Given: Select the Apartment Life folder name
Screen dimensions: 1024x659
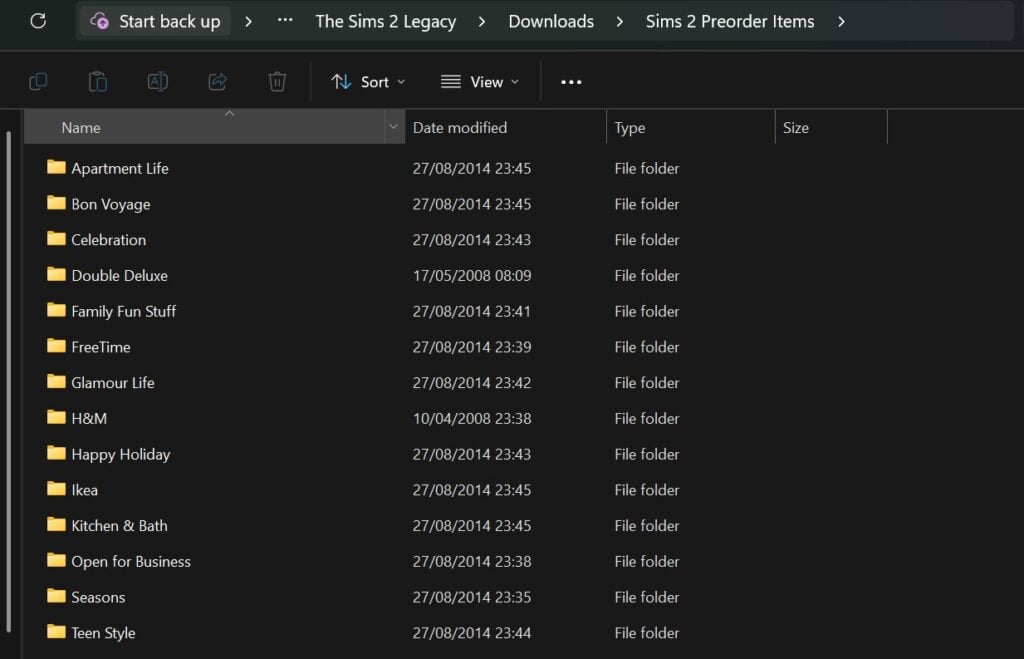Looking at the screenshot, I should click(120, 169).
